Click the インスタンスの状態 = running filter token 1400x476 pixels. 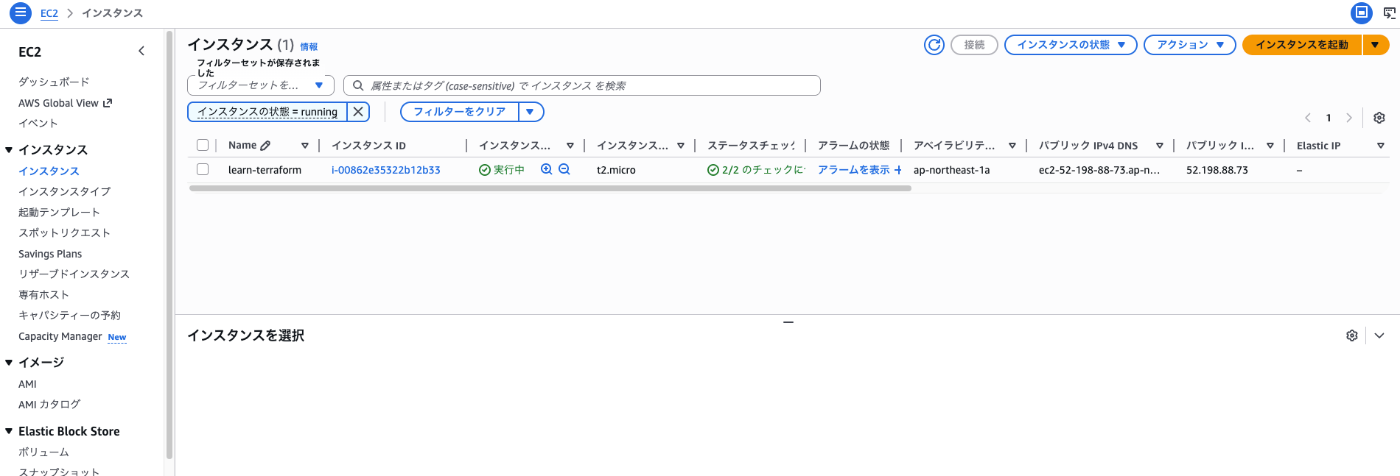pyautogui.click(x=267, y=112)
